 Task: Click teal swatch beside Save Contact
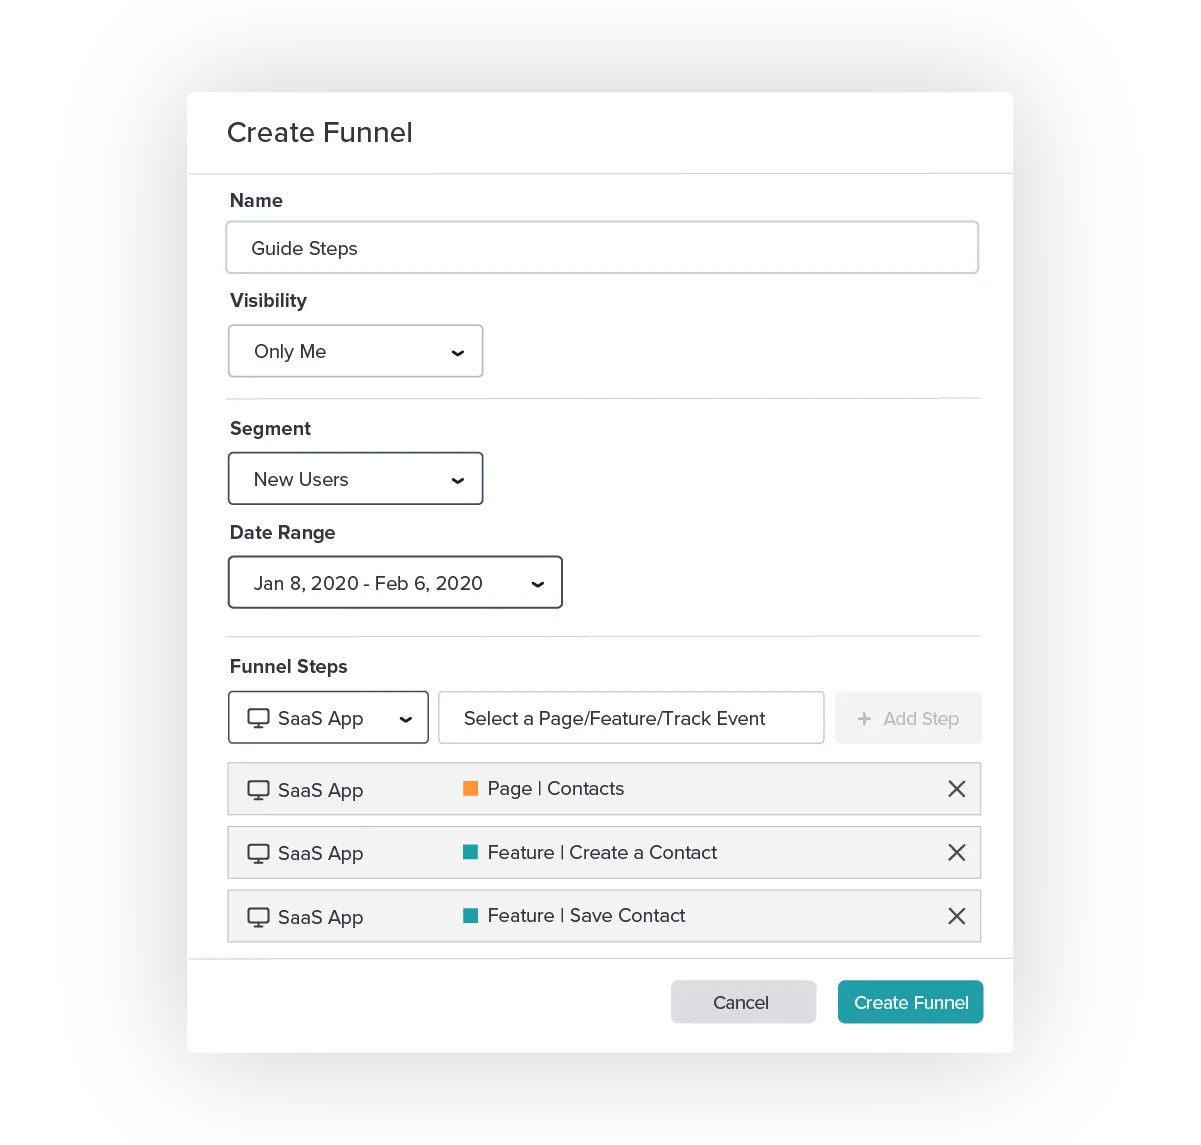tap(470, 915)
